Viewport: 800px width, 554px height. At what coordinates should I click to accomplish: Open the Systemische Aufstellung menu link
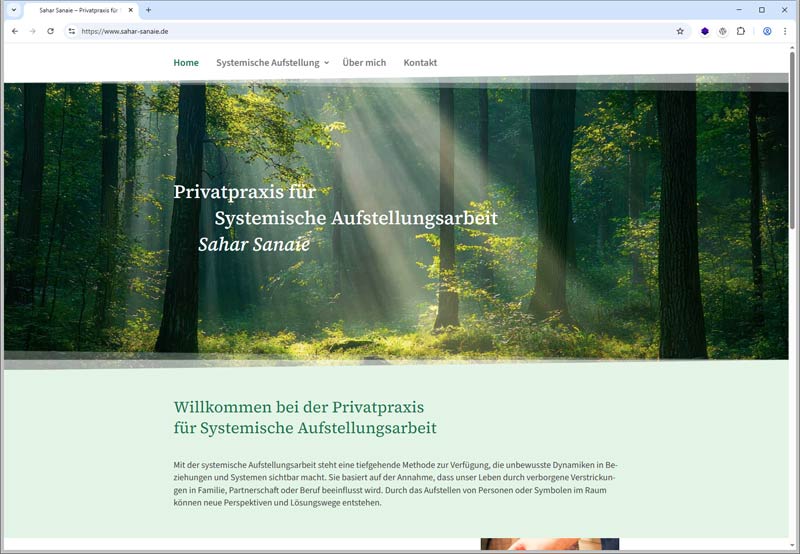tap(267, 63)
